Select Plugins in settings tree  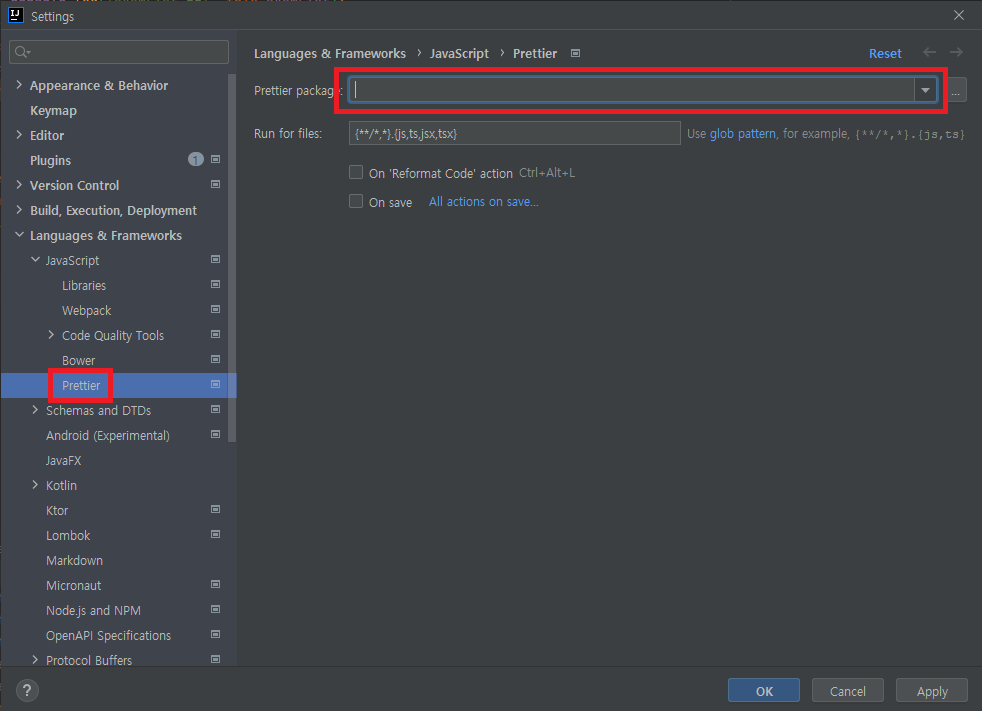[x=50, y=160]
